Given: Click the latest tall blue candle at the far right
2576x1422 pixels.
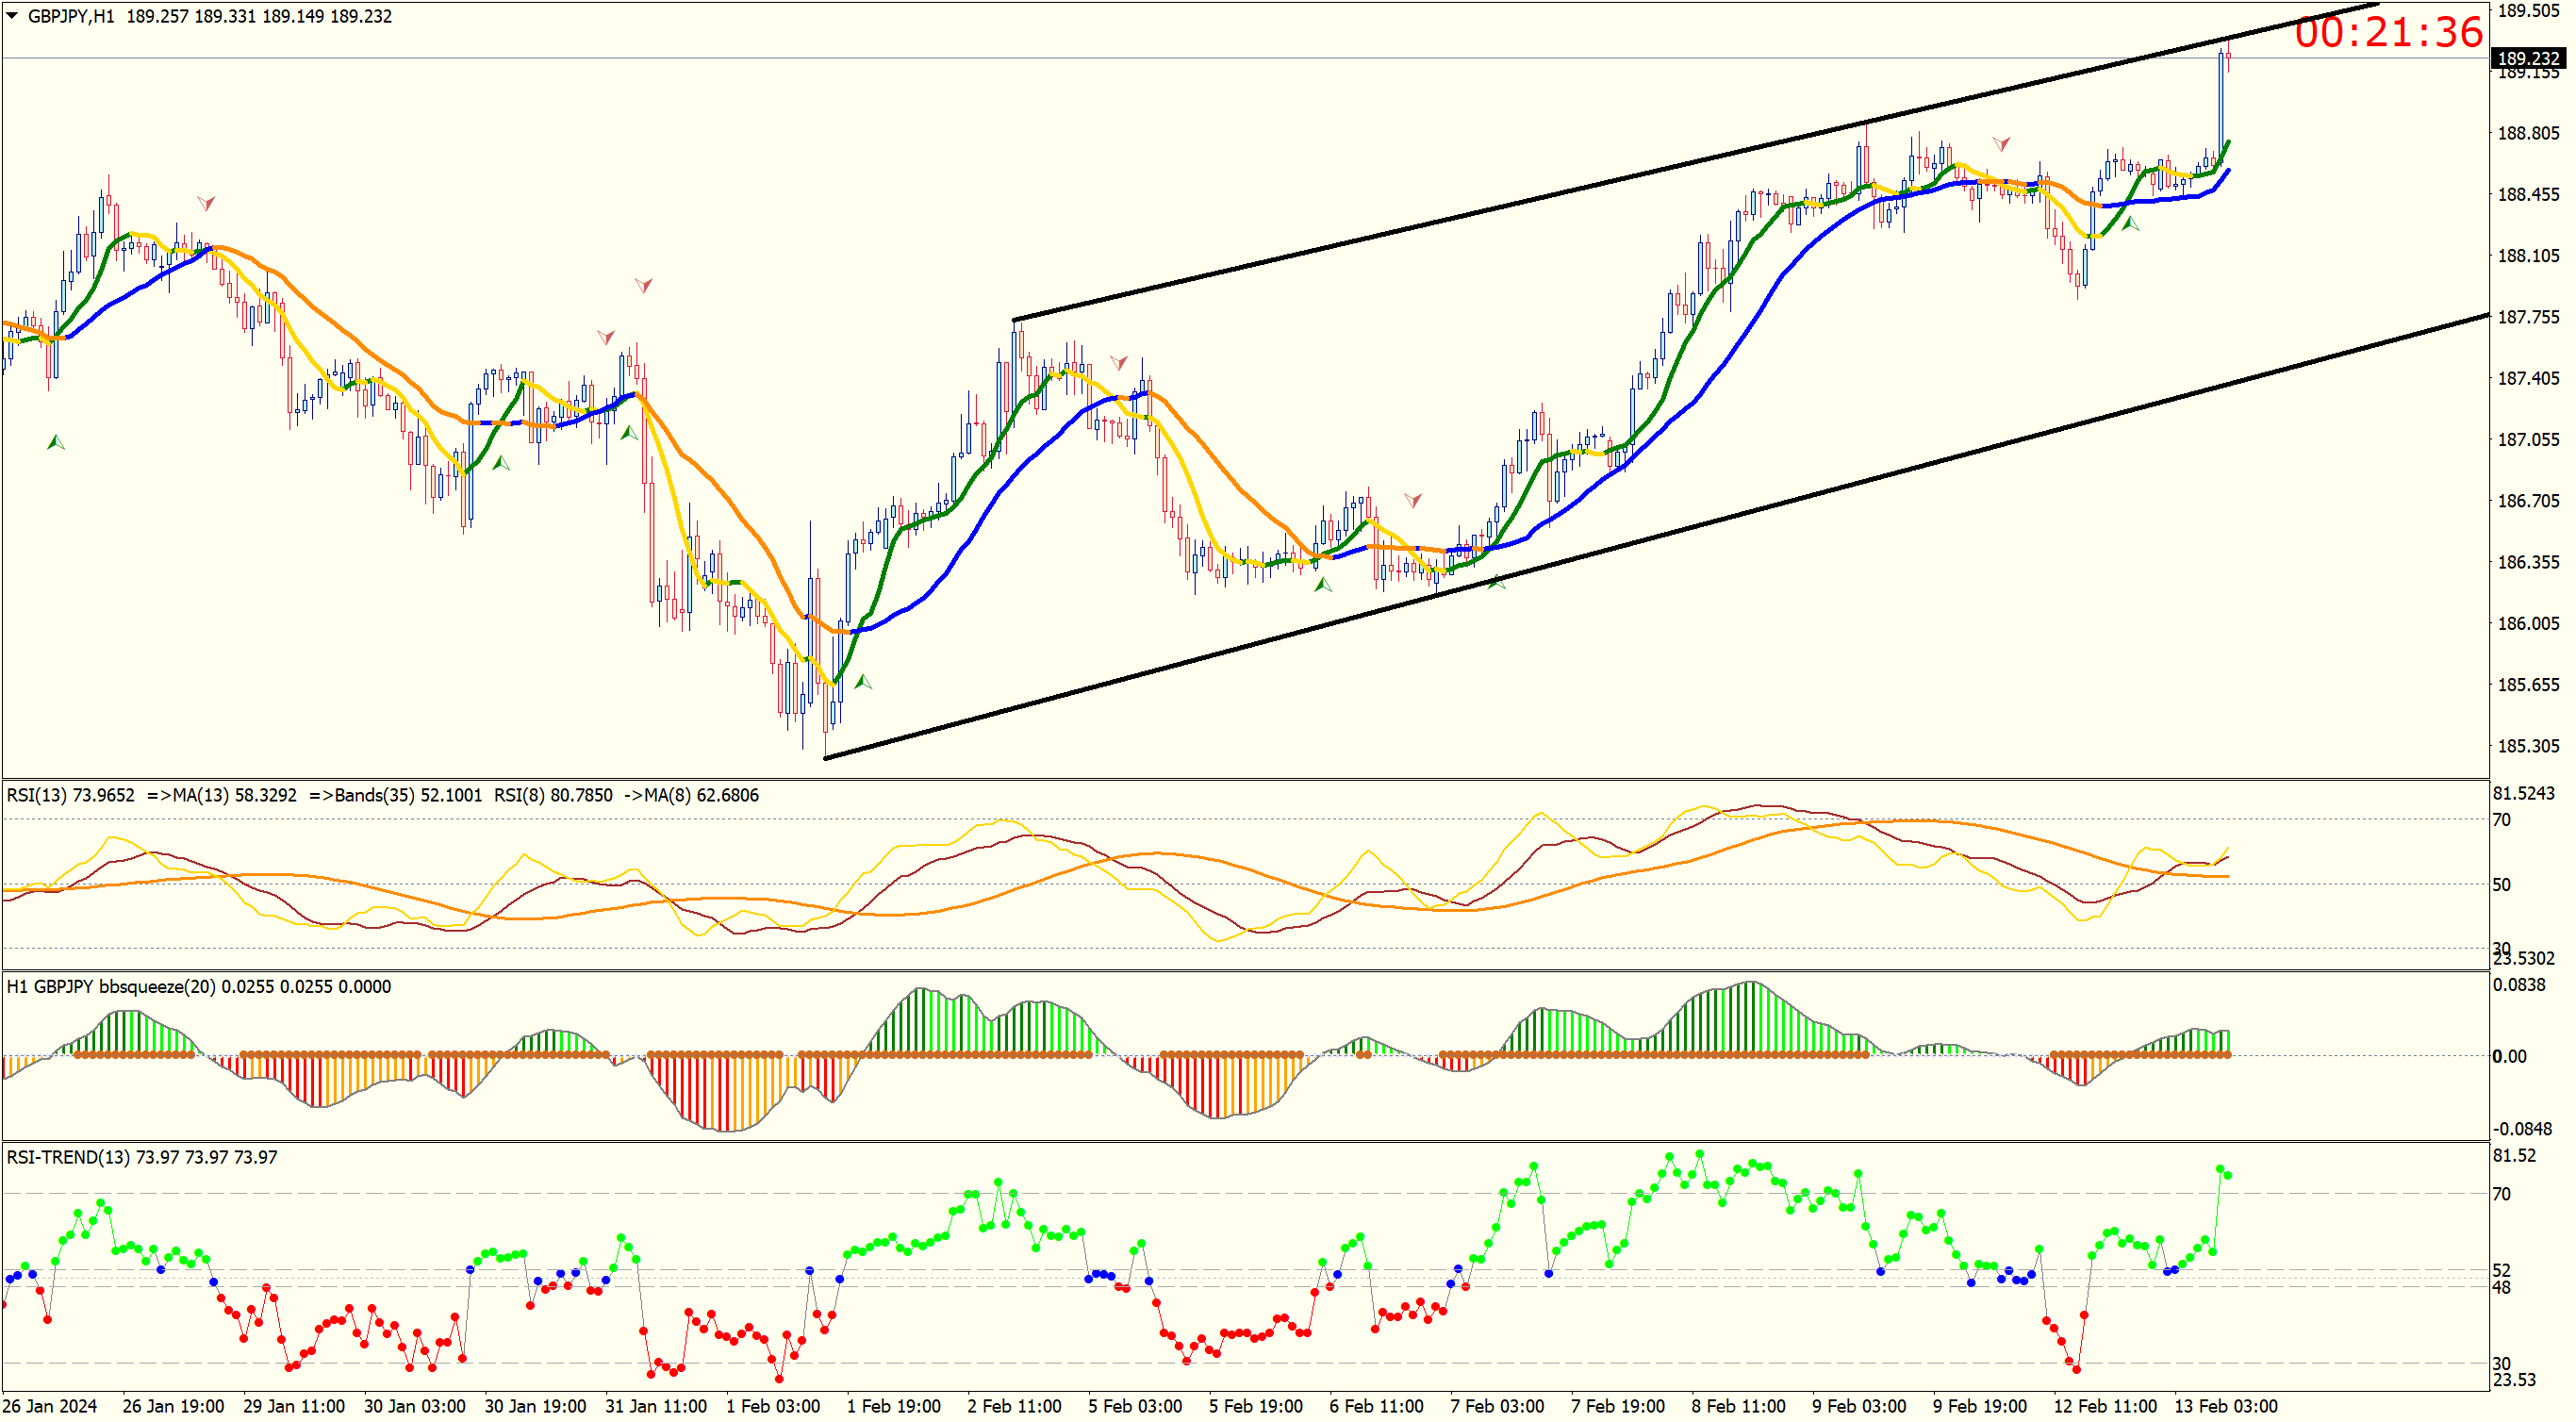Looking at the screenshot, I should [2221, 110].
